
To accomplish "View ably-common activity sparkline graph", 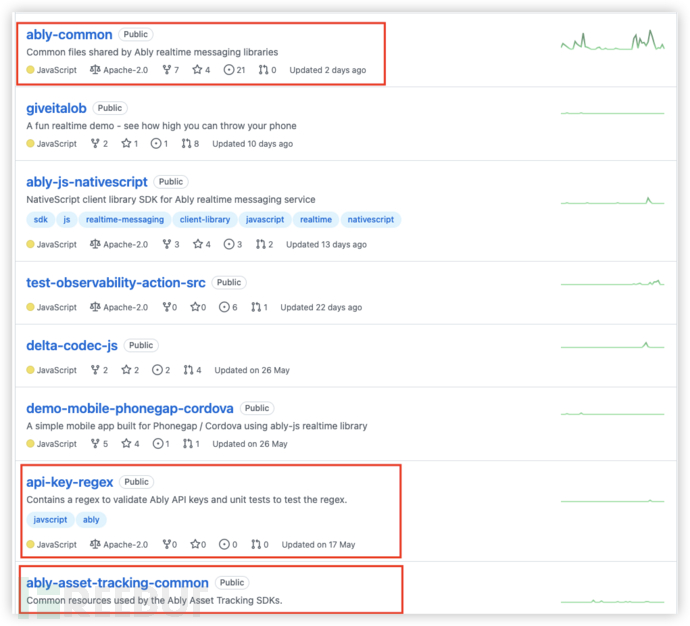I will click(x=613, y=40).
